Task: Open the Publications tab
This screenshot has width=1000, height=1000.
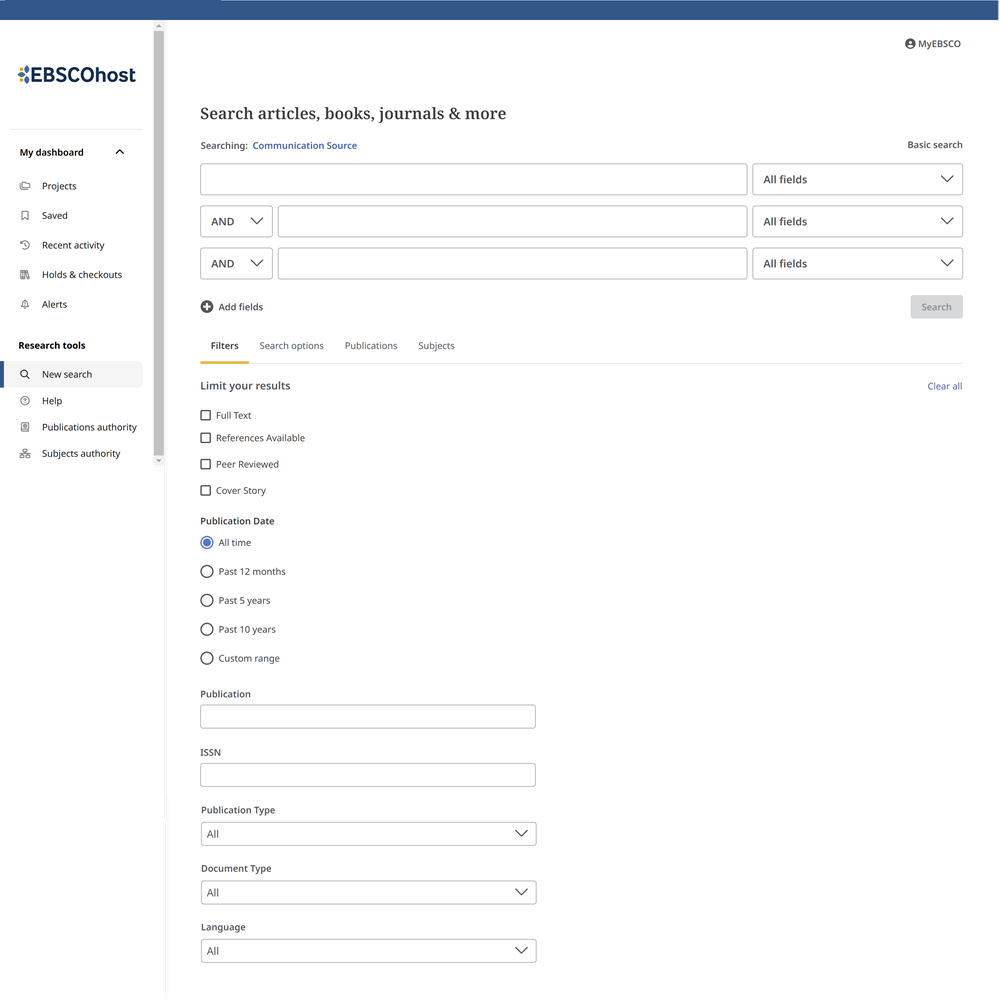Action: [371, 346]
